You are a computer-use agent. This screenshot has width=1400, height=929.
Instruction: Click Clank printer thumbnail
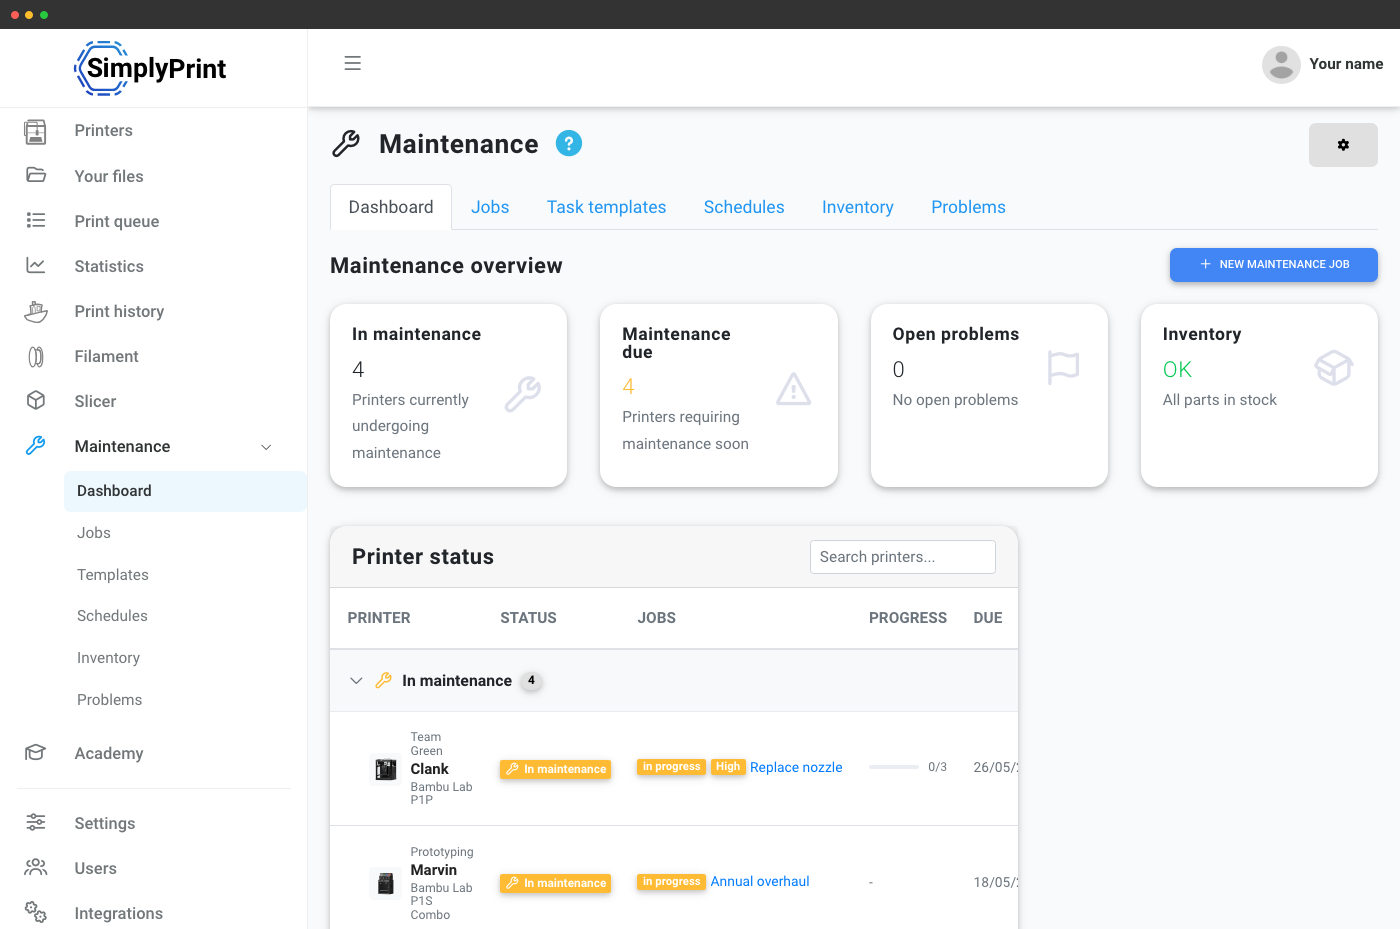(386, 769)
